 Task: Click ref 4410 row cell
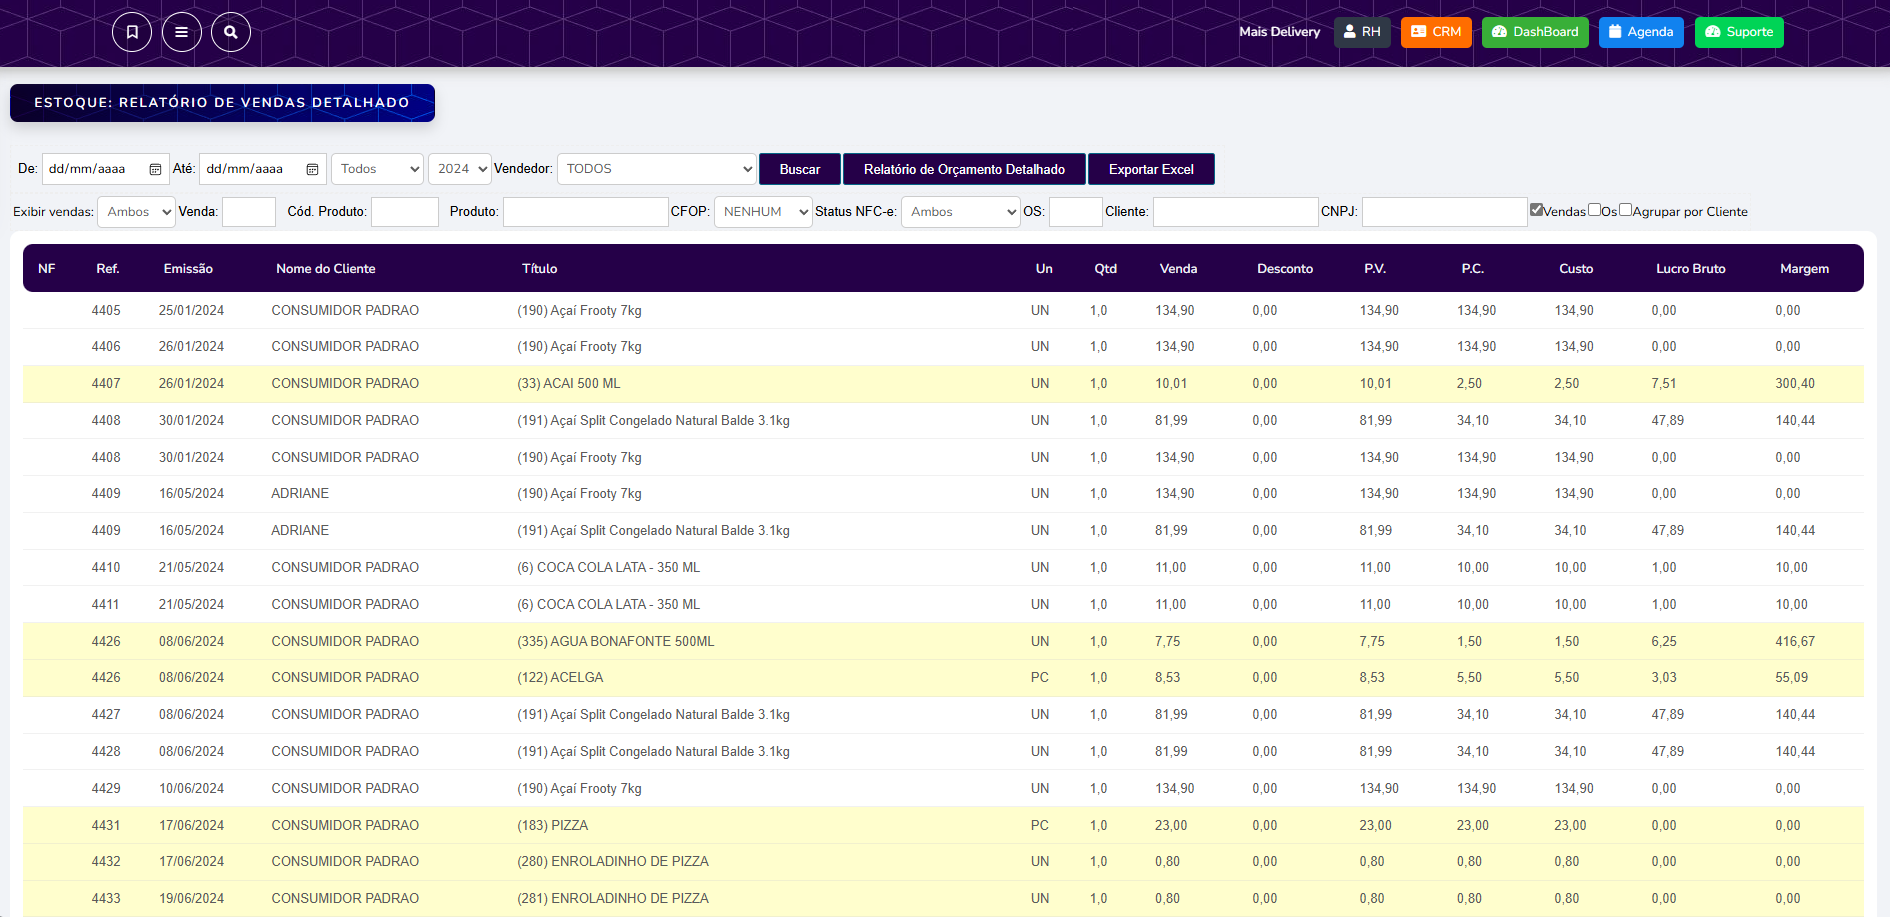click(x=106, y=568)
